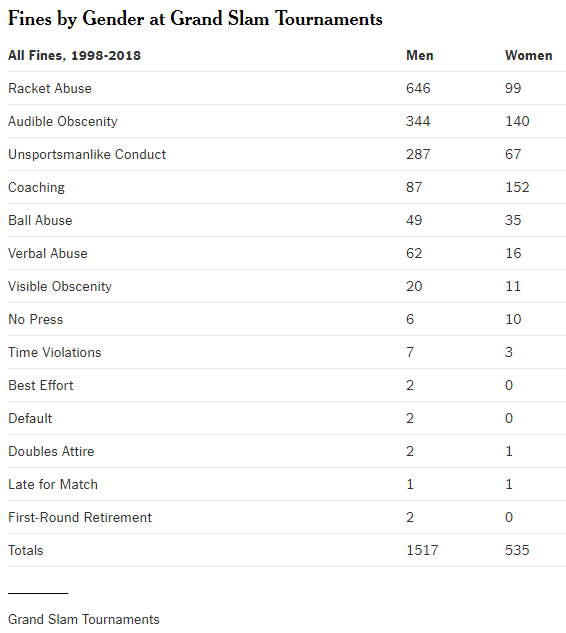Click the 'Doubles Attire' row label

coord(51,452)
